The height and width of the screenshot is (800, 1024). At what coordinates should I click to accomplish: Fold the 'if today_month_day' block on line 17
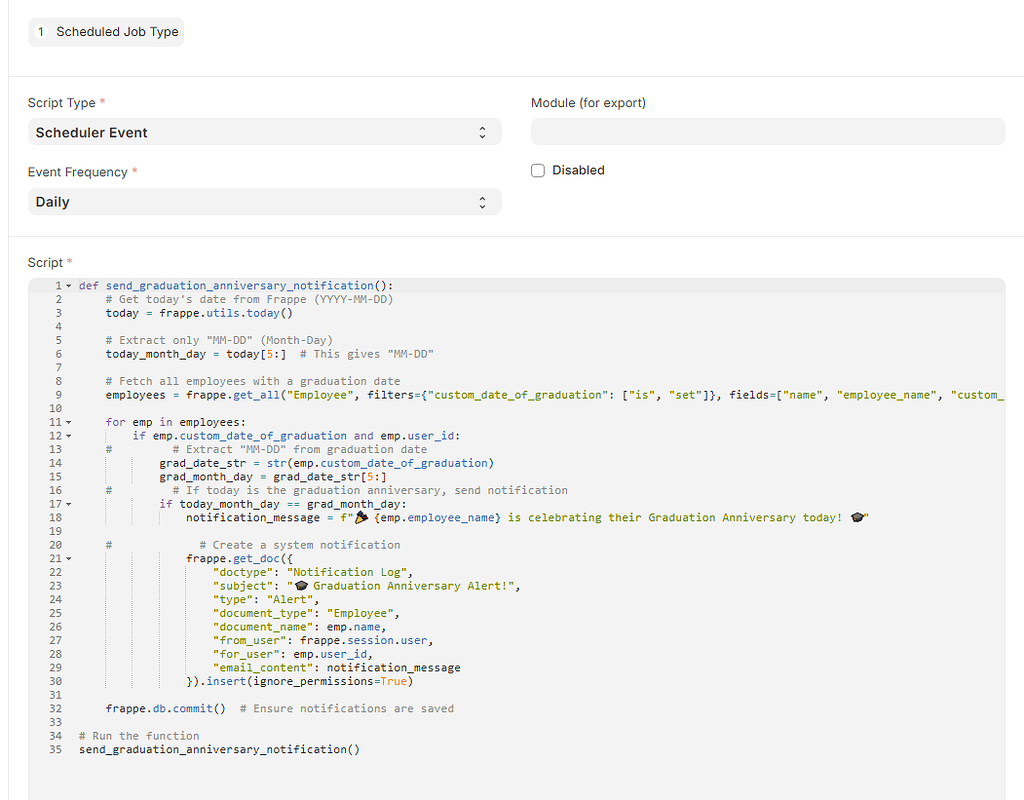(x=68, y=504)
